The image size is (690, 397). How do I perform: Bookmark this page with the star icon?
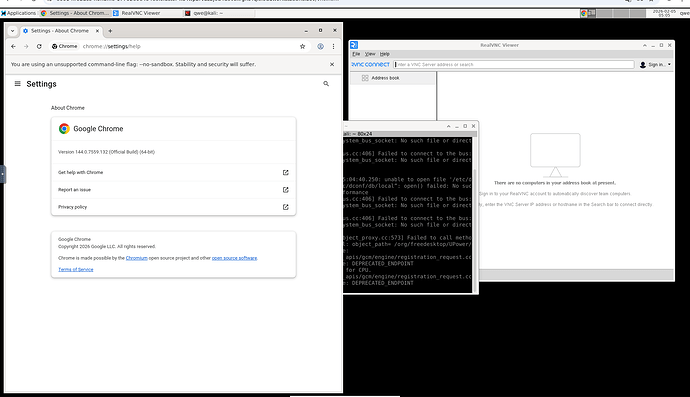pyautogui.click(x=302, y=46)
